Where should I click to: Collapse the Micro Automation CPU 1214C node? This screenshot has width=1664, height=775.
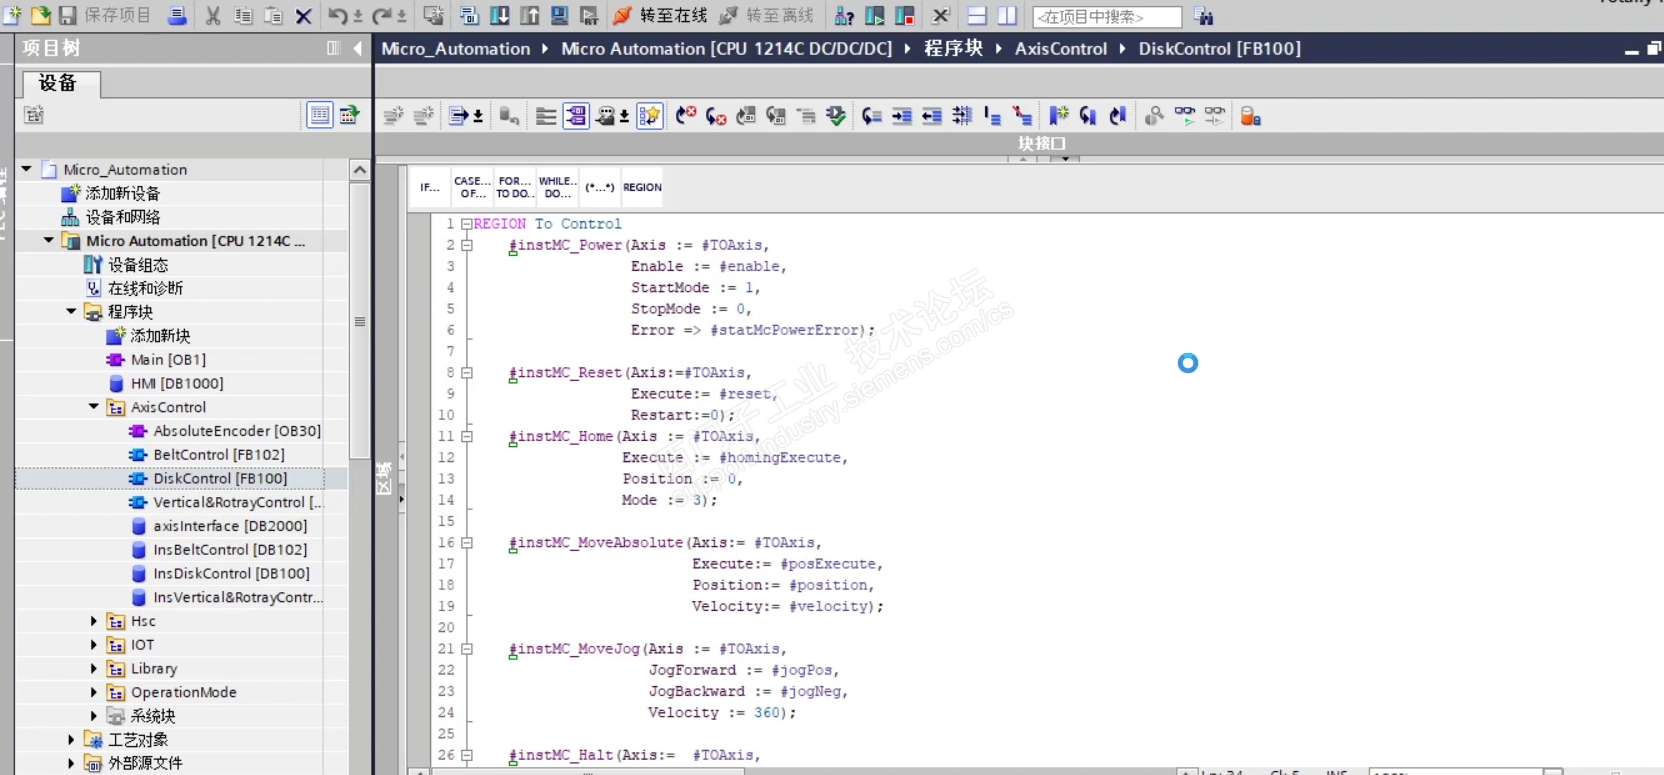click(x=49, y=240)
